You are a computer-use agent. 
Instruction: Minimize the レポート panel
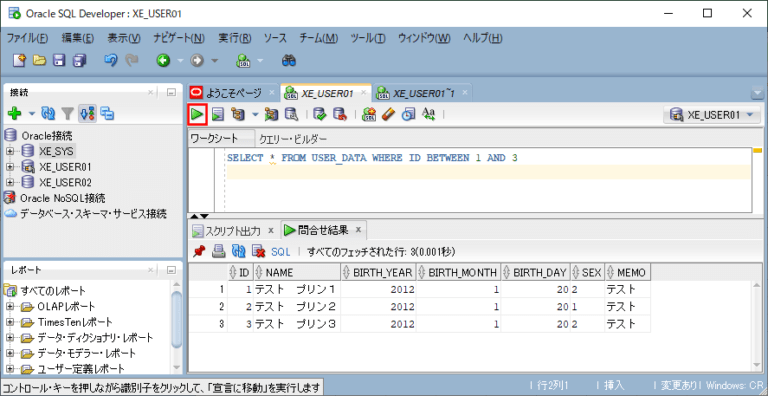tap(171, 270)
